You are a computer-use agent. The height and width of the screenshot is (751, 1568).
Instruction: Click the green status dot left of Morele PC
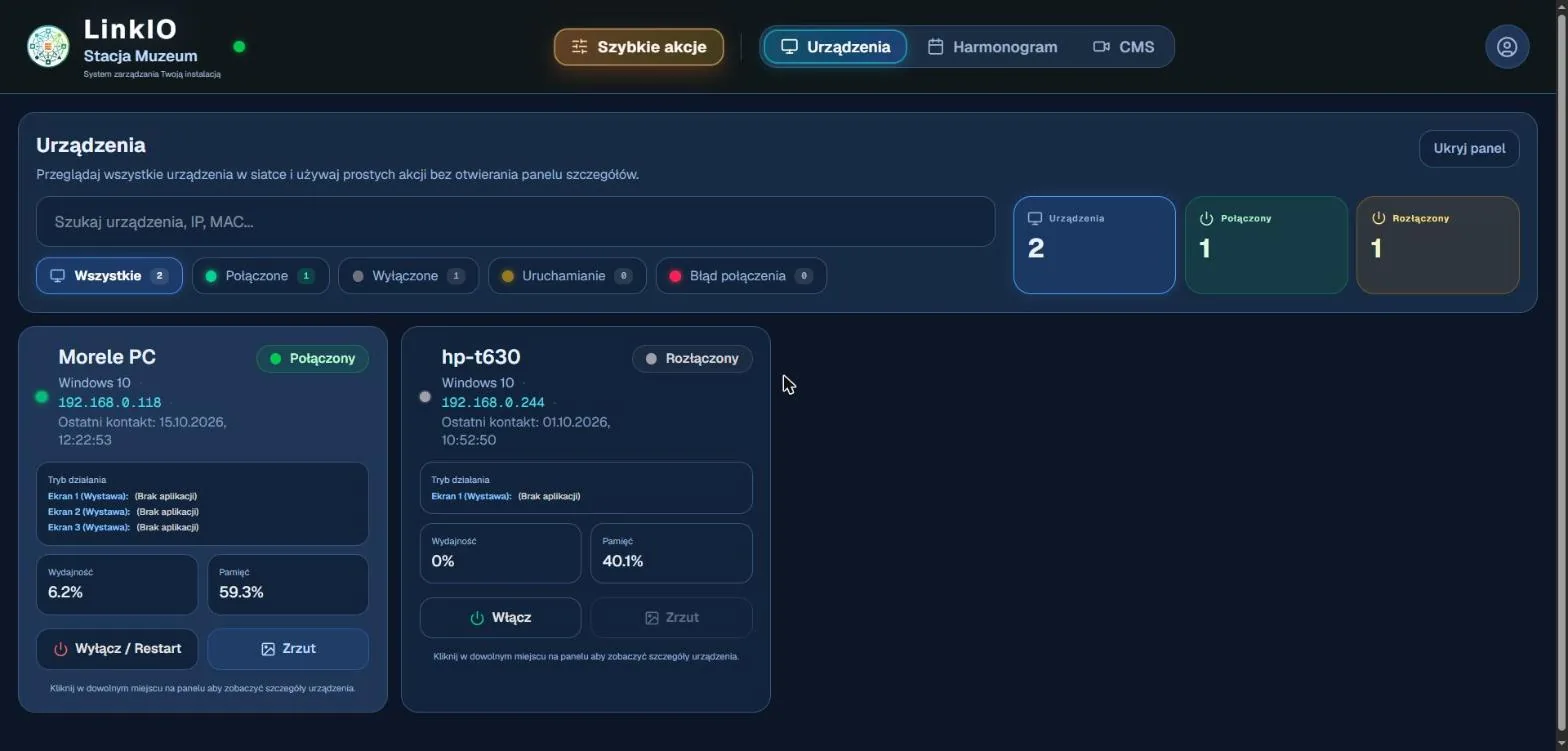pos(41,397)
